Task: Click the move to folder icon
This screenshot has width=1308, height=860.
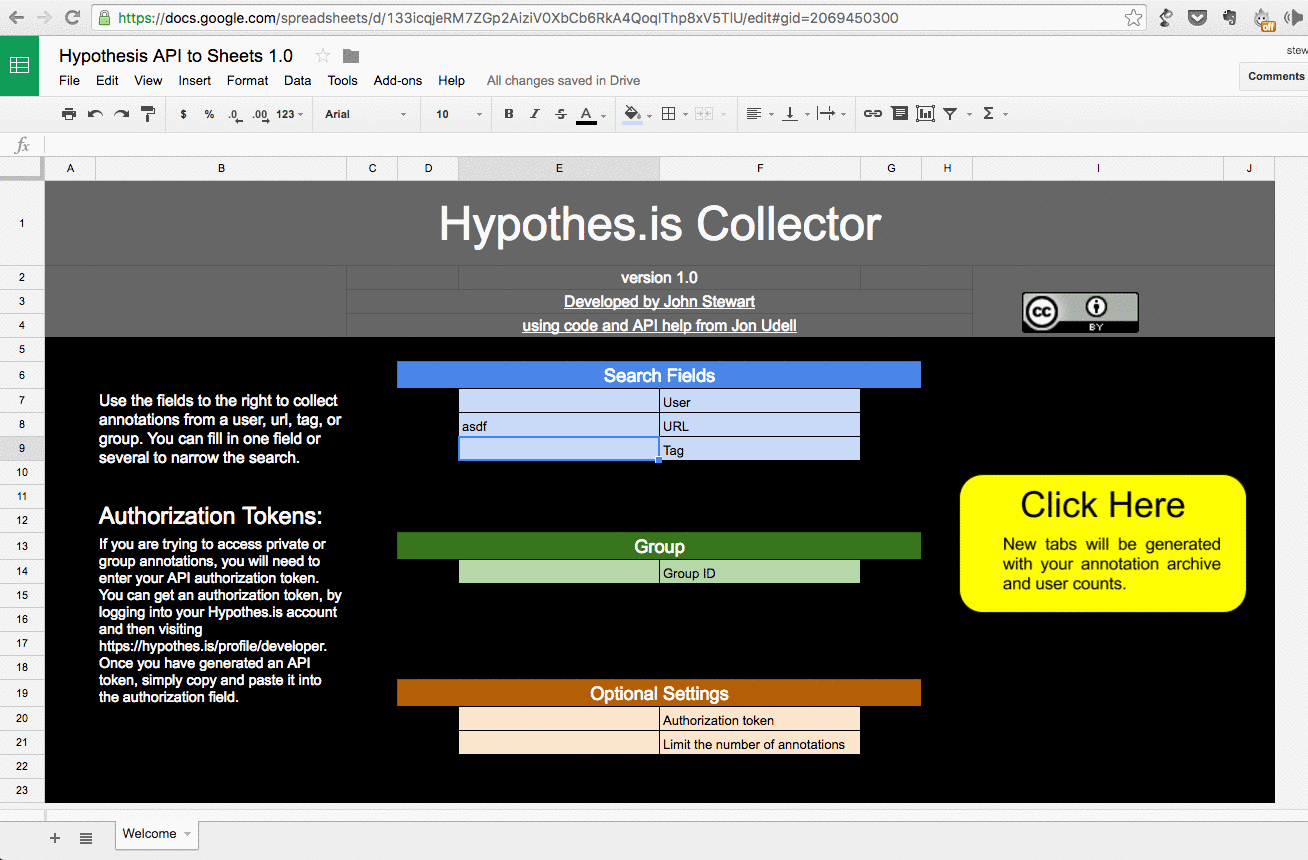Action: [x=350, y=56]
